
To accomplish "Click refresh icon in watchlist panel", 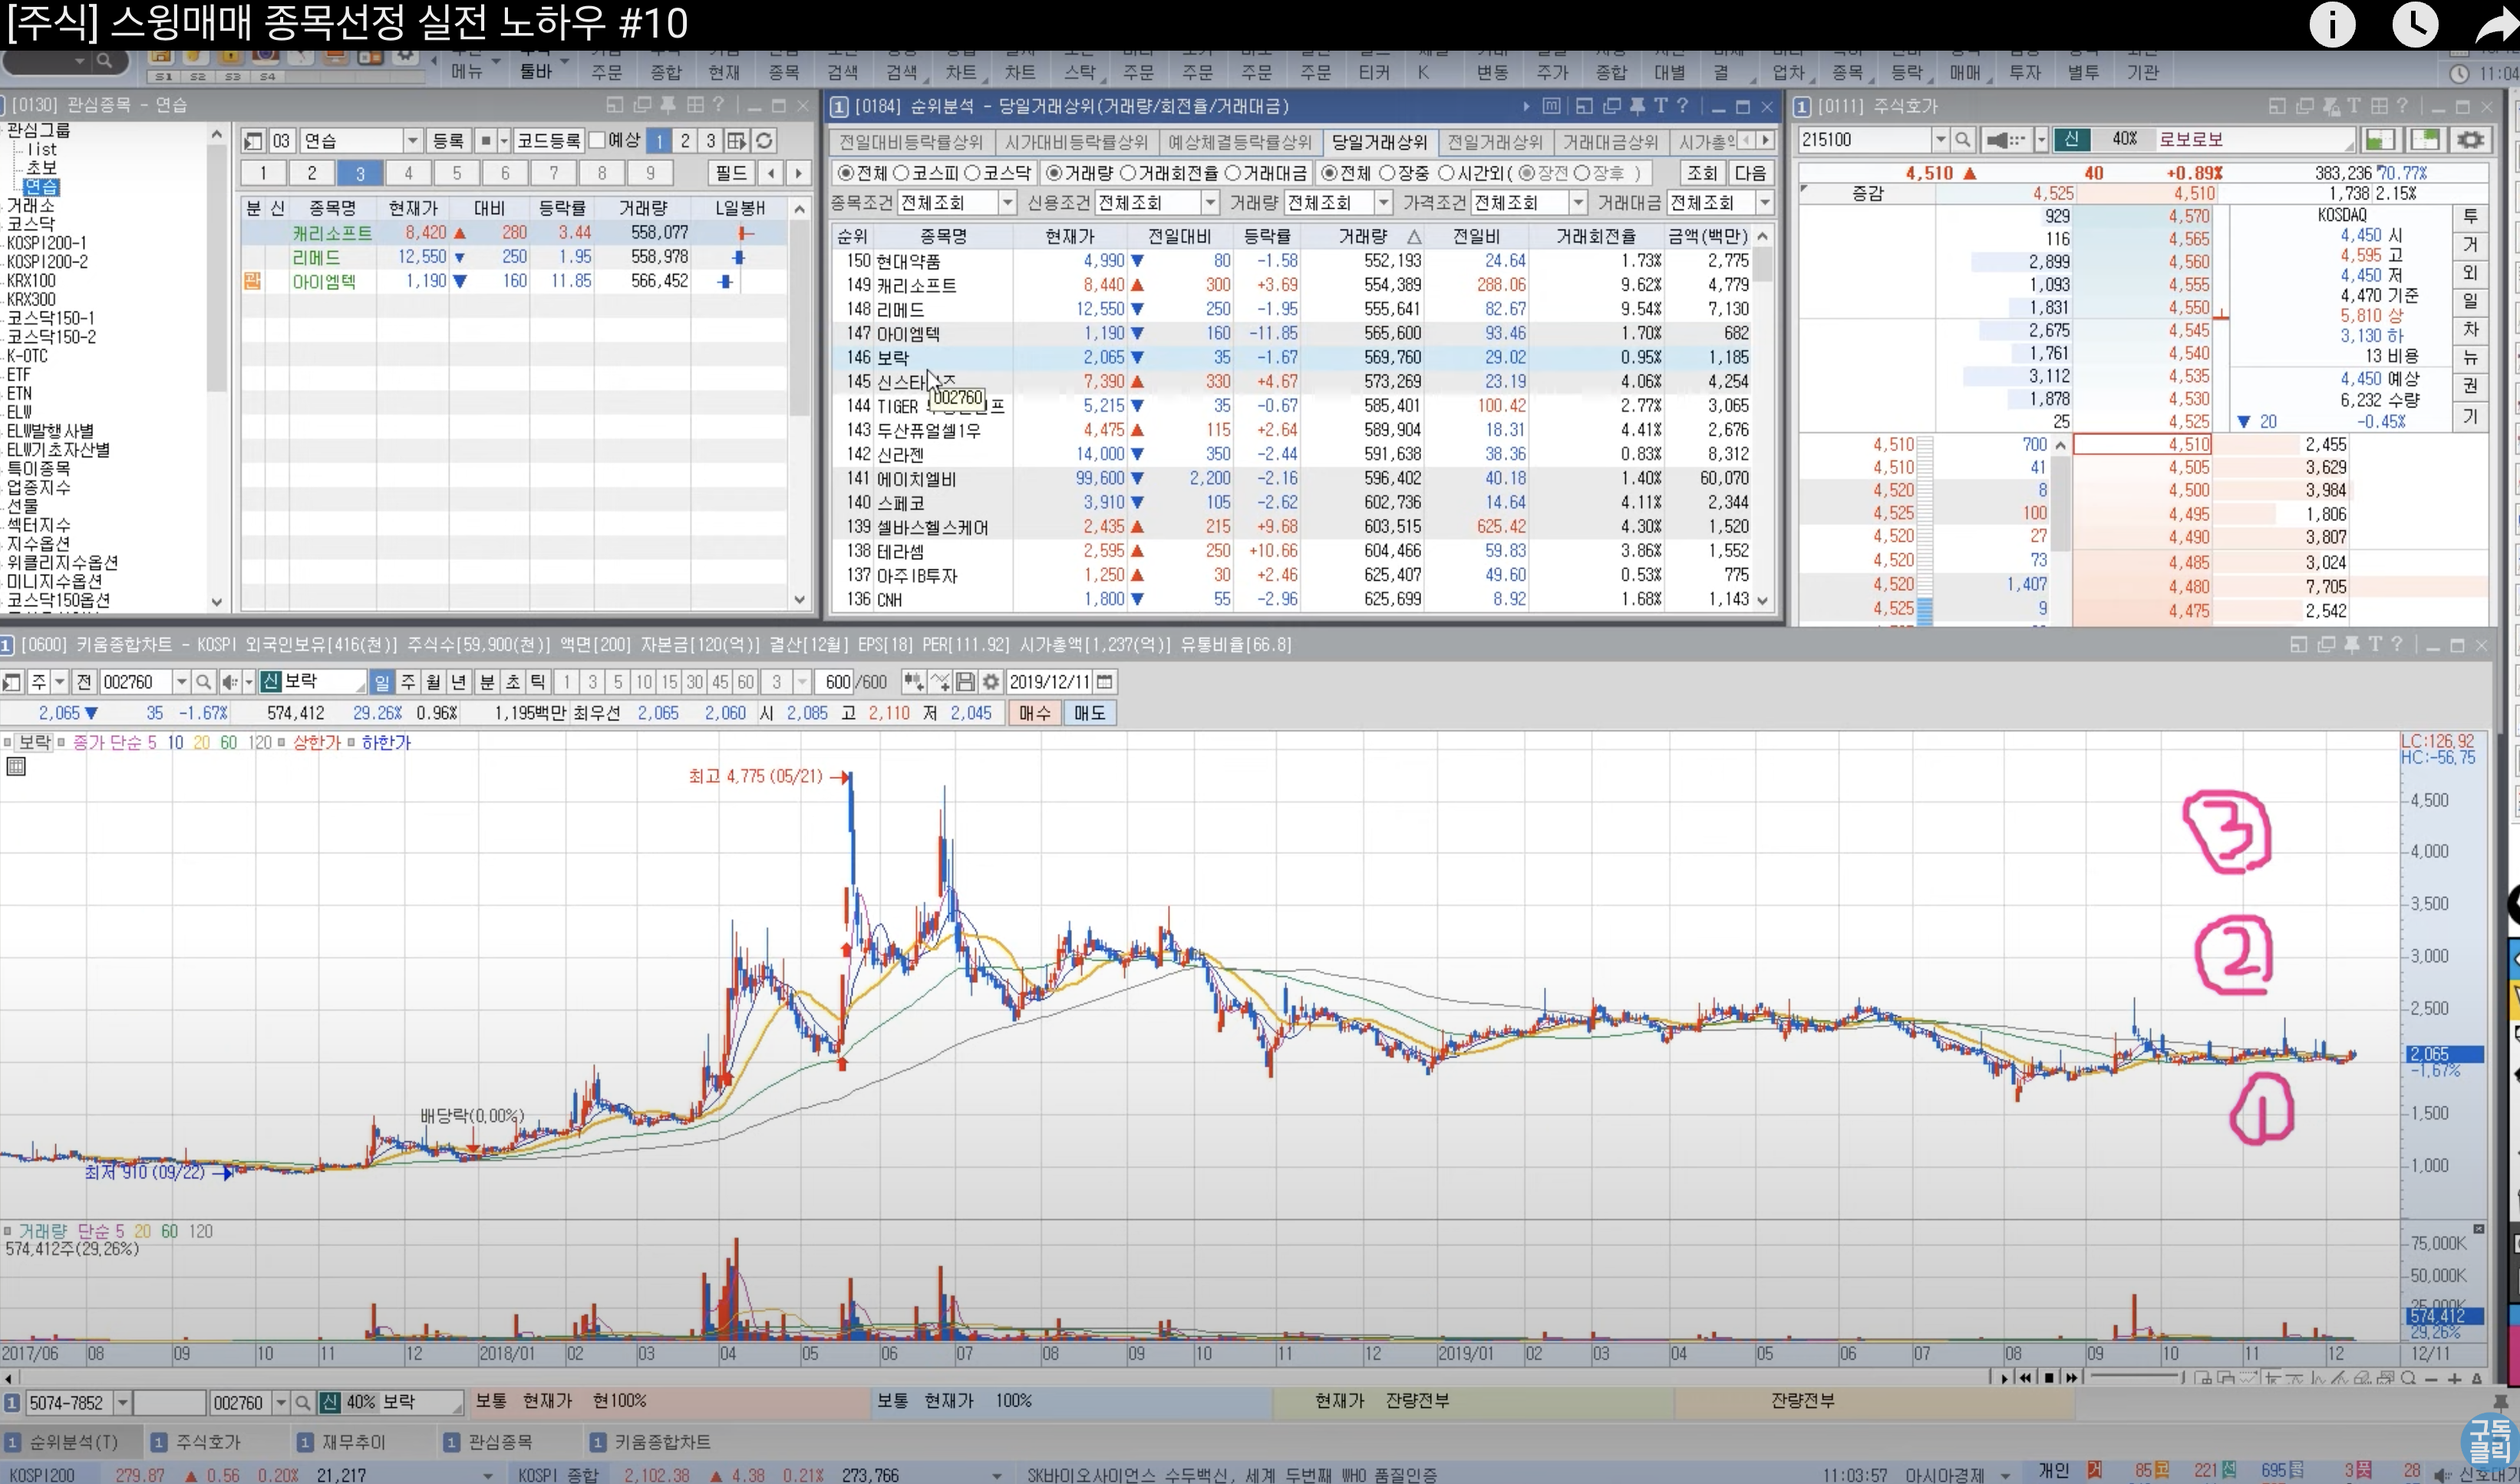I will click(x=764, y=141).
